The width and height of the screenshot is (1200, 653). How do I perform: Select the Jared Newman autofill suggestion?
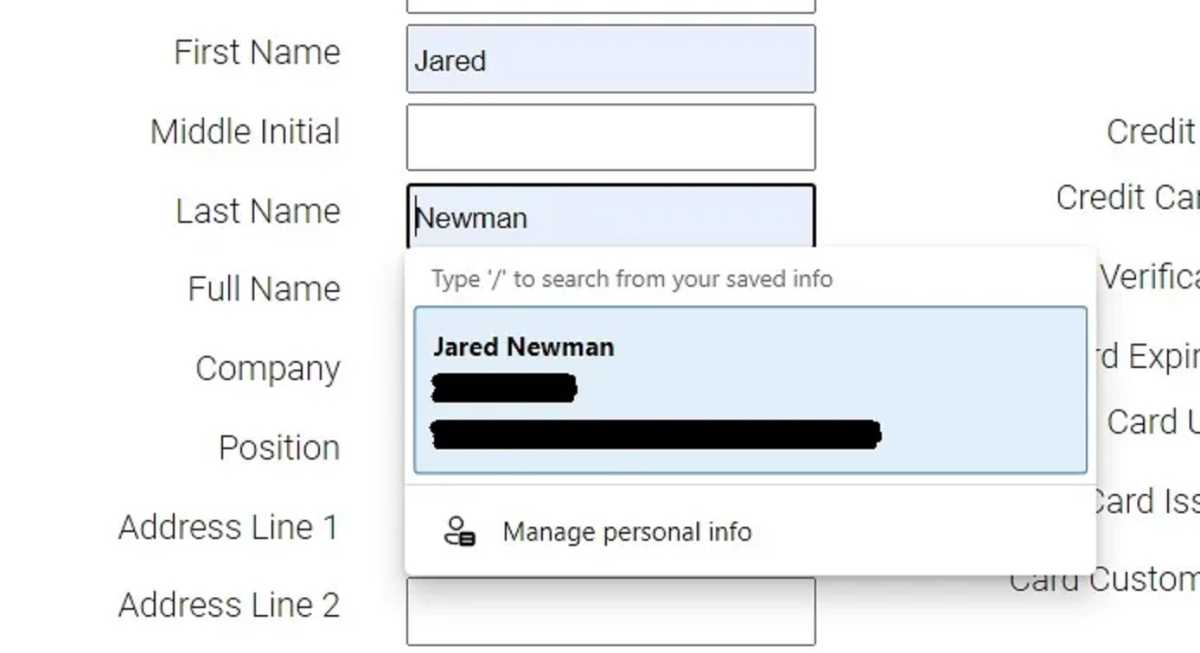click(750, 390)
